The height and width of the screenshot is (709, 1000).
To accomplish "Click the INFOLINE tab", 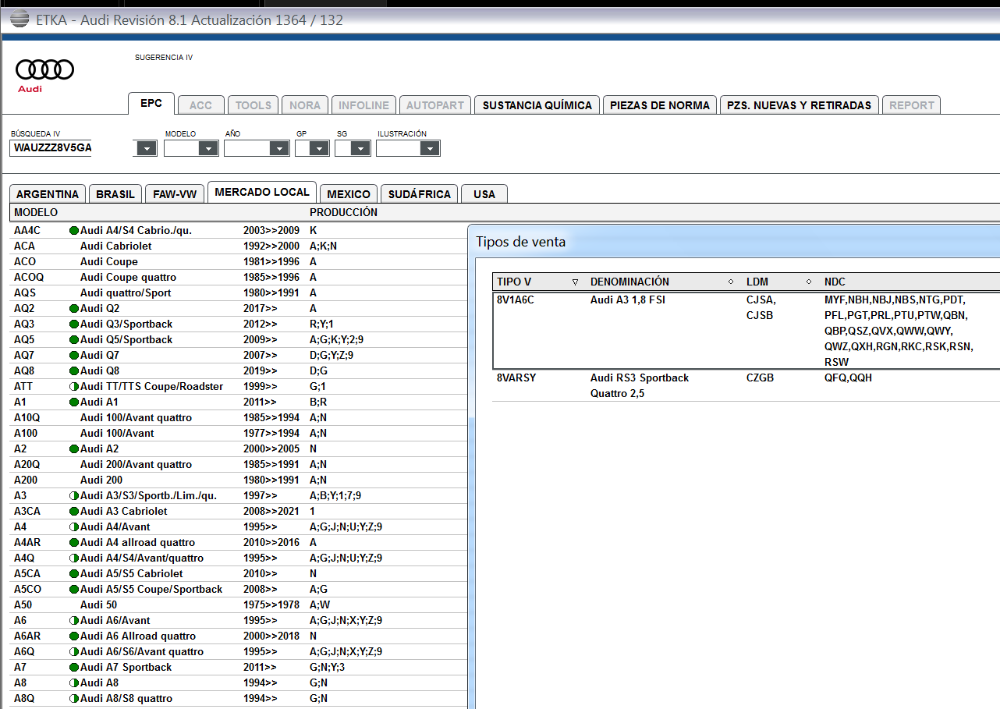I will 364,105.
